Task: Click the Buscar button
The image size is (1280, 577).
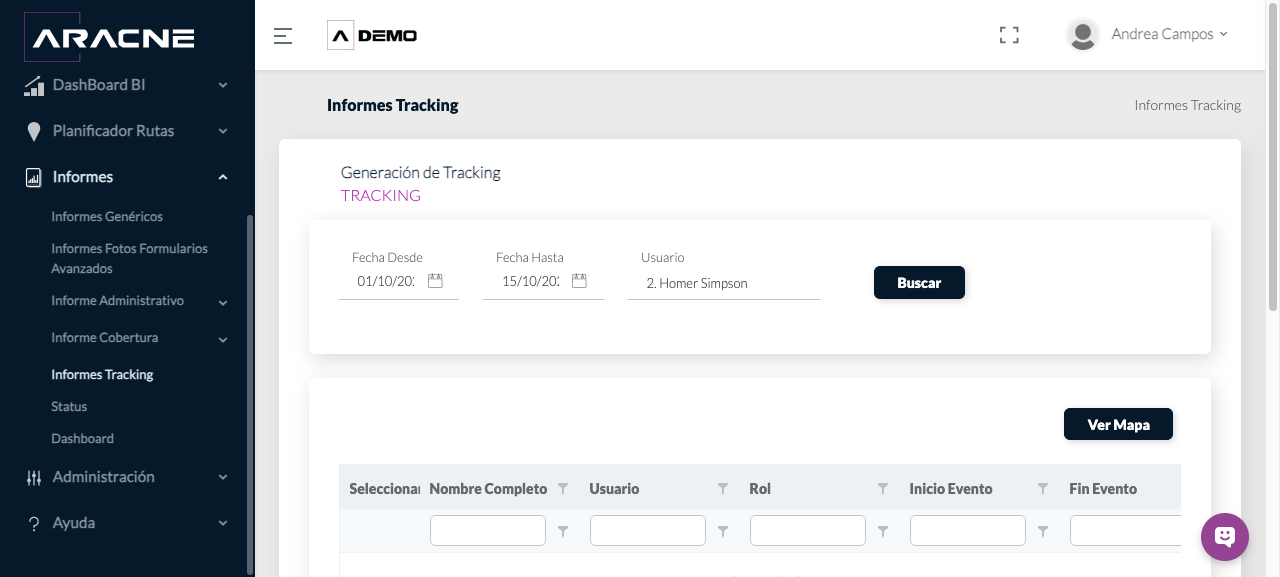Action: (919, 283)
